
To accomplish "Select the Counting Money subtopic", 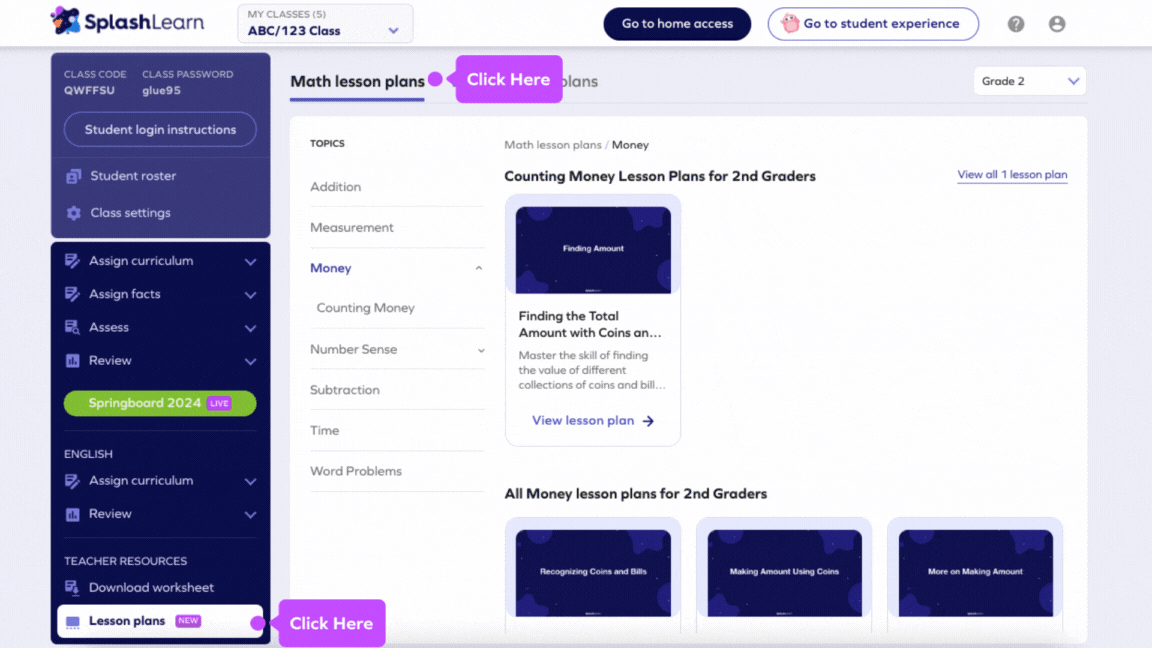I will point(365,308).
